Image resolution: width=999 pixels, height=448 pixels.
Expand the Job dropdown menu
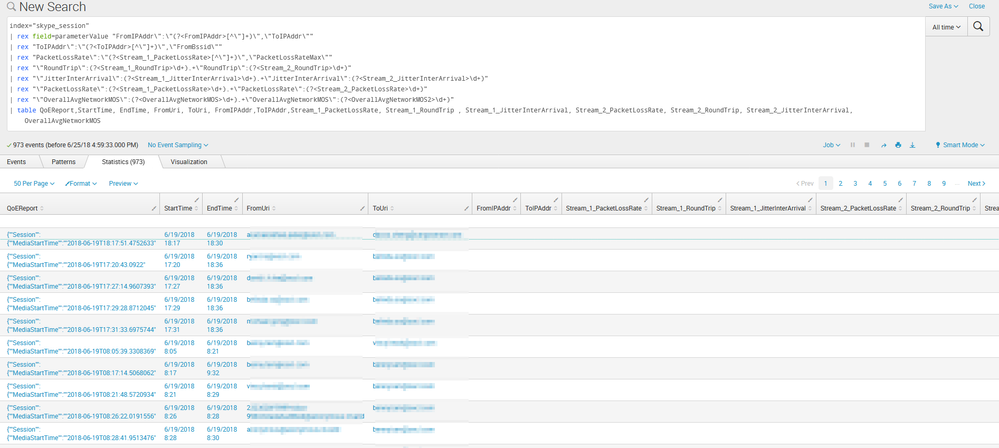pyautogui.click(x=831, y=145)
